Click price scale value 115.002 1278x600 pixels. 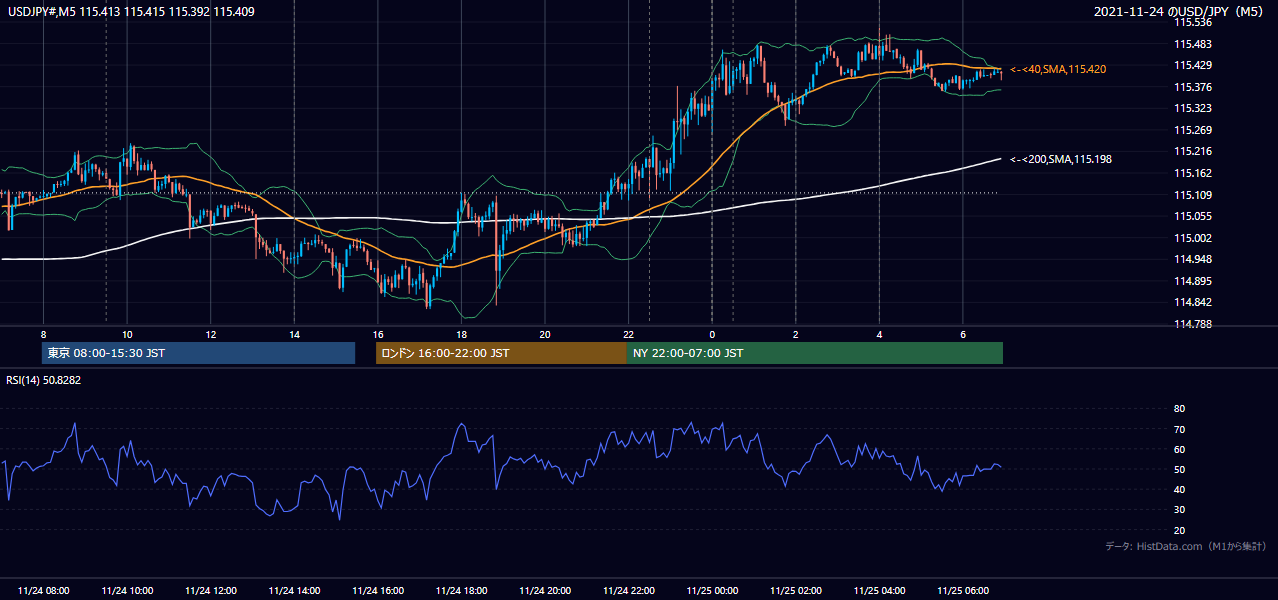click(x=1192, y=238)
